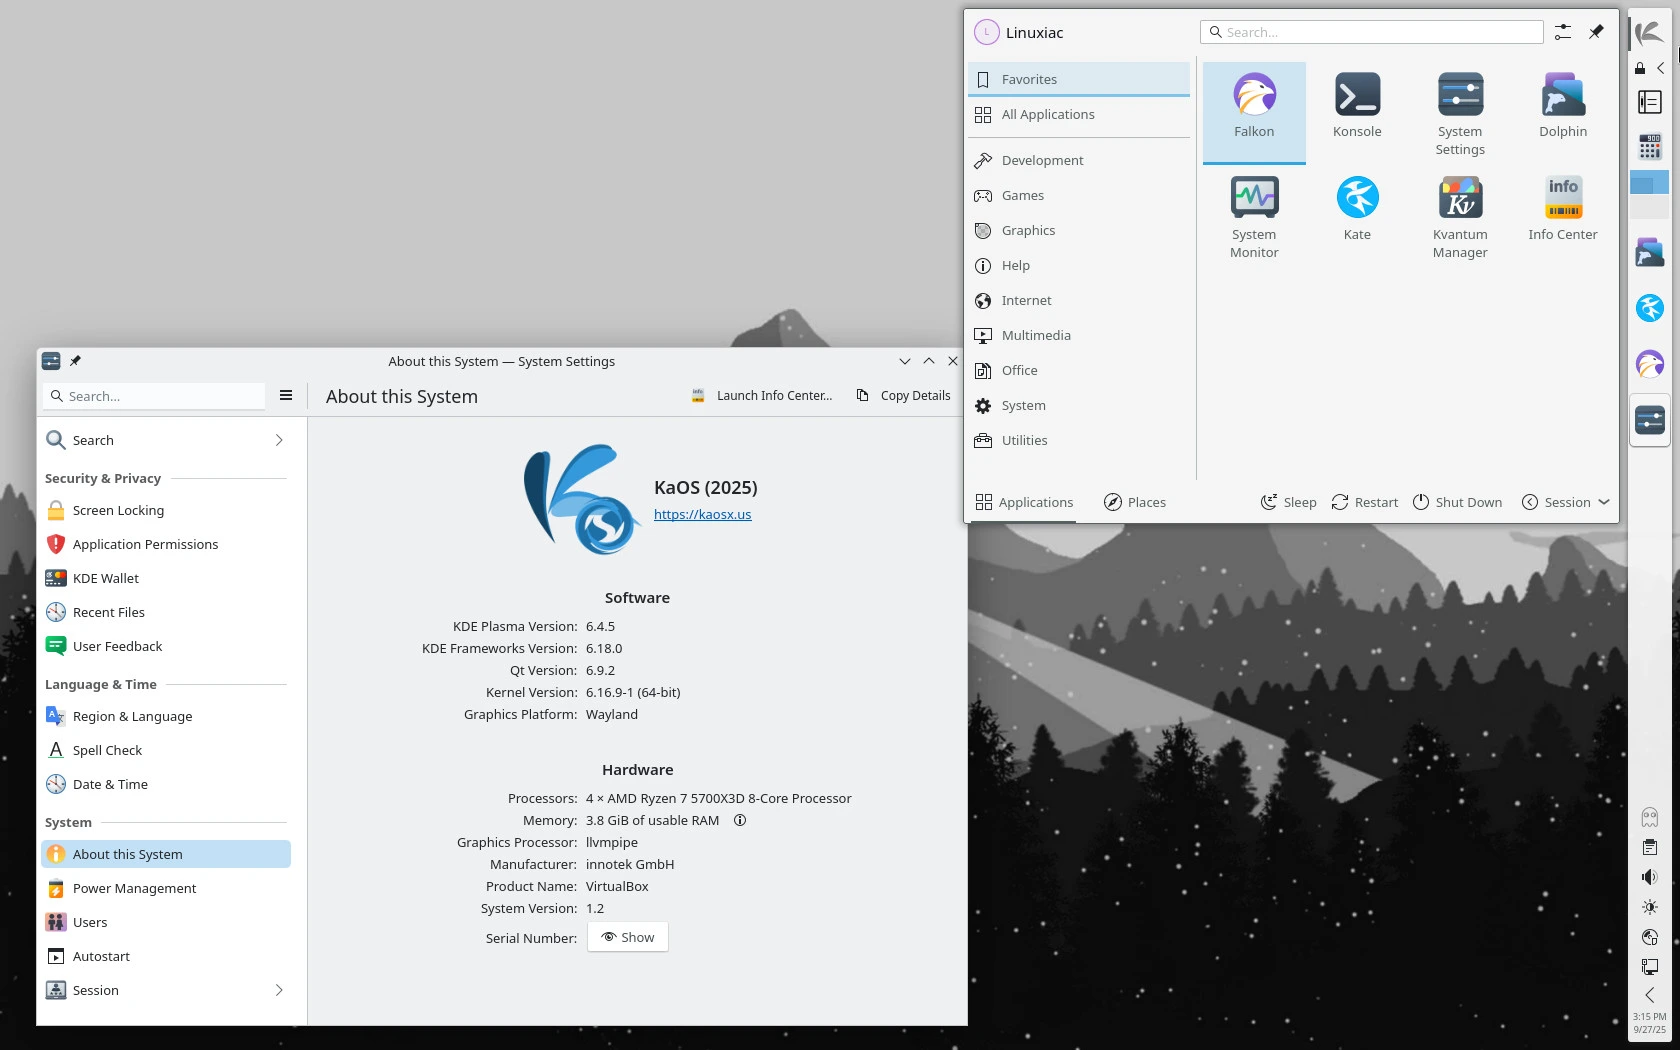
Task: Open brightness tray icon
Action: (x=1650, y=907)
